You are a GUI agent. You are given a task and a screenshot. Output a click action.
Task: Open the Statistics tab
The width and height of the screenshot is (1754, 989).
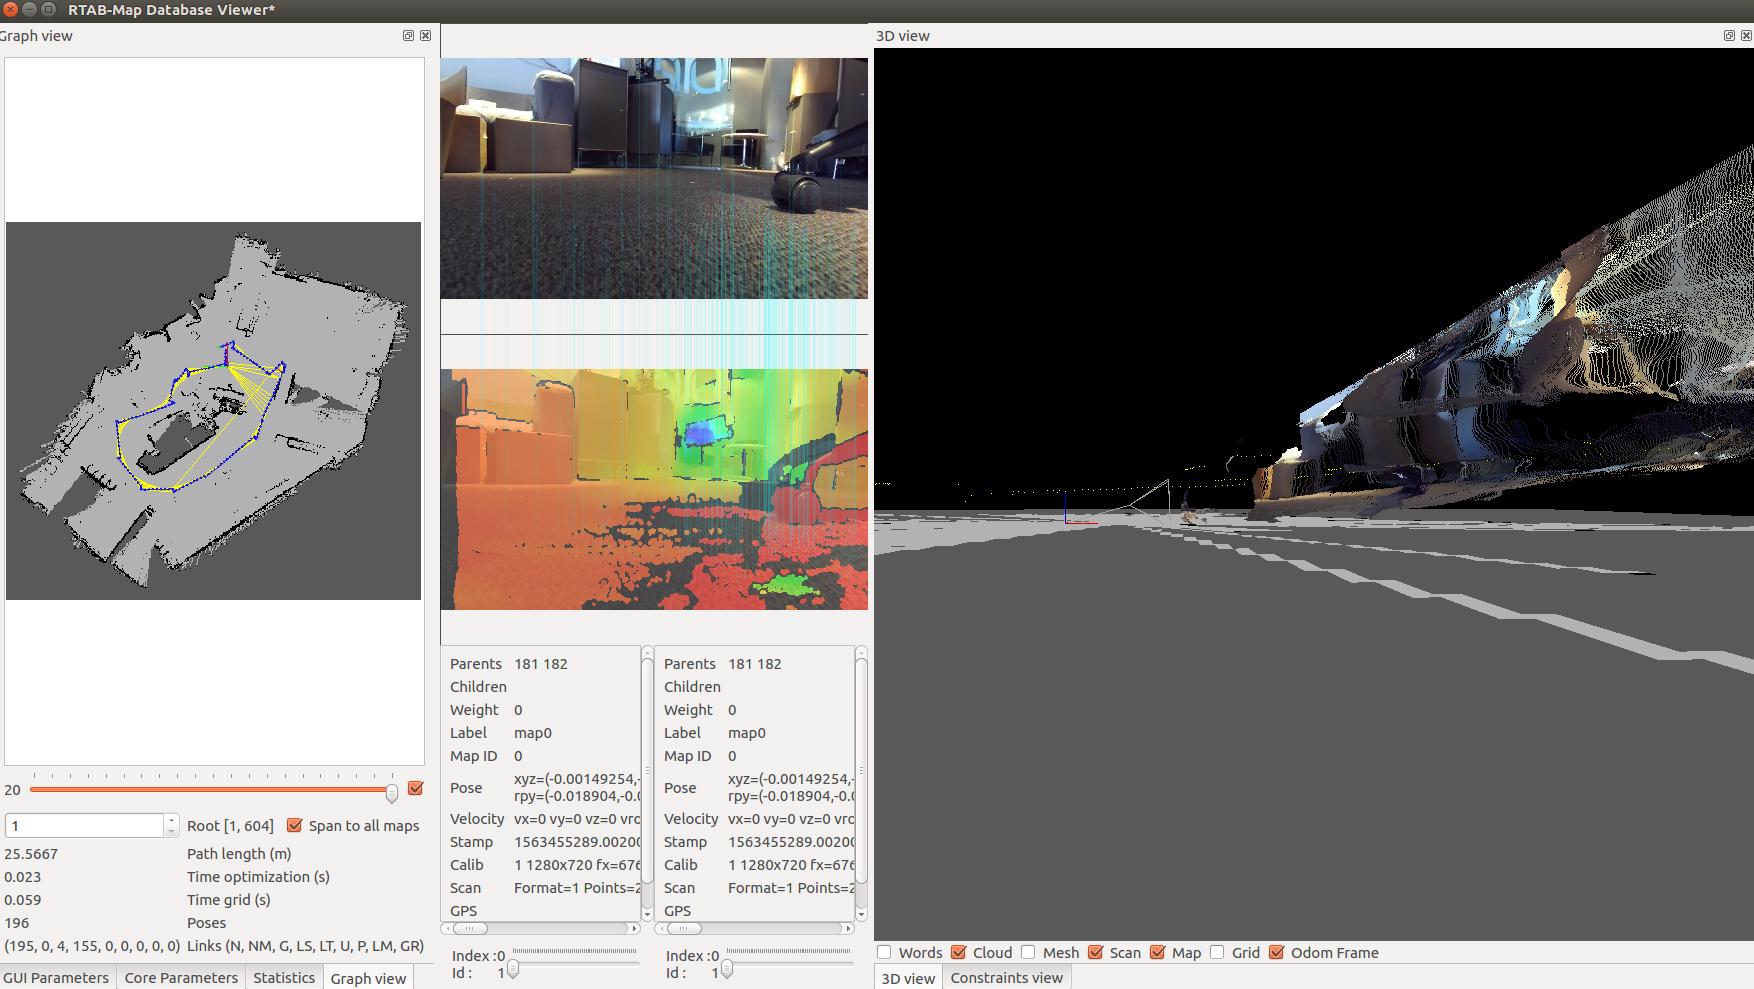click(x=284, y=978)
